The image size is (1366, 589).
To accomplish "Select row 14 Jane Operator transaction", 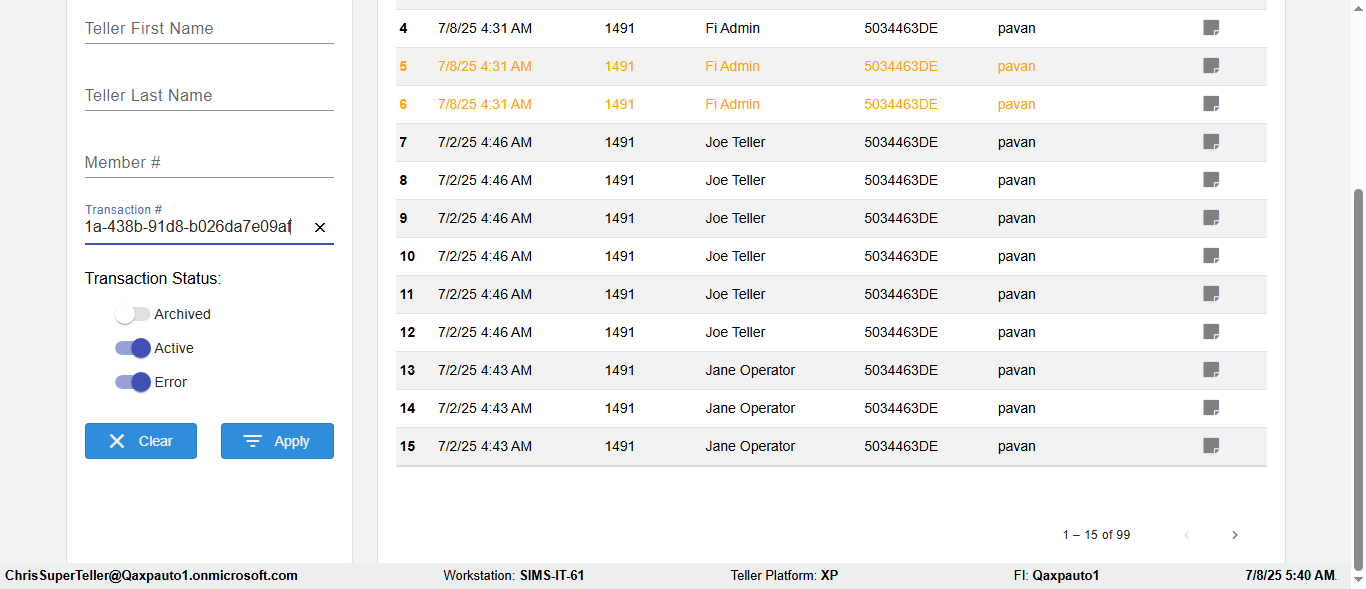I will click(750, 408).
